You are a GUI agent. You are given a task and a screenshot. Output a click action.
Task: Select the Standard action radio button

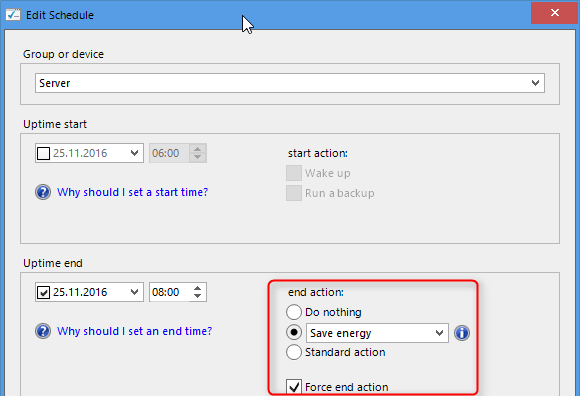click(x=294, y=352)
